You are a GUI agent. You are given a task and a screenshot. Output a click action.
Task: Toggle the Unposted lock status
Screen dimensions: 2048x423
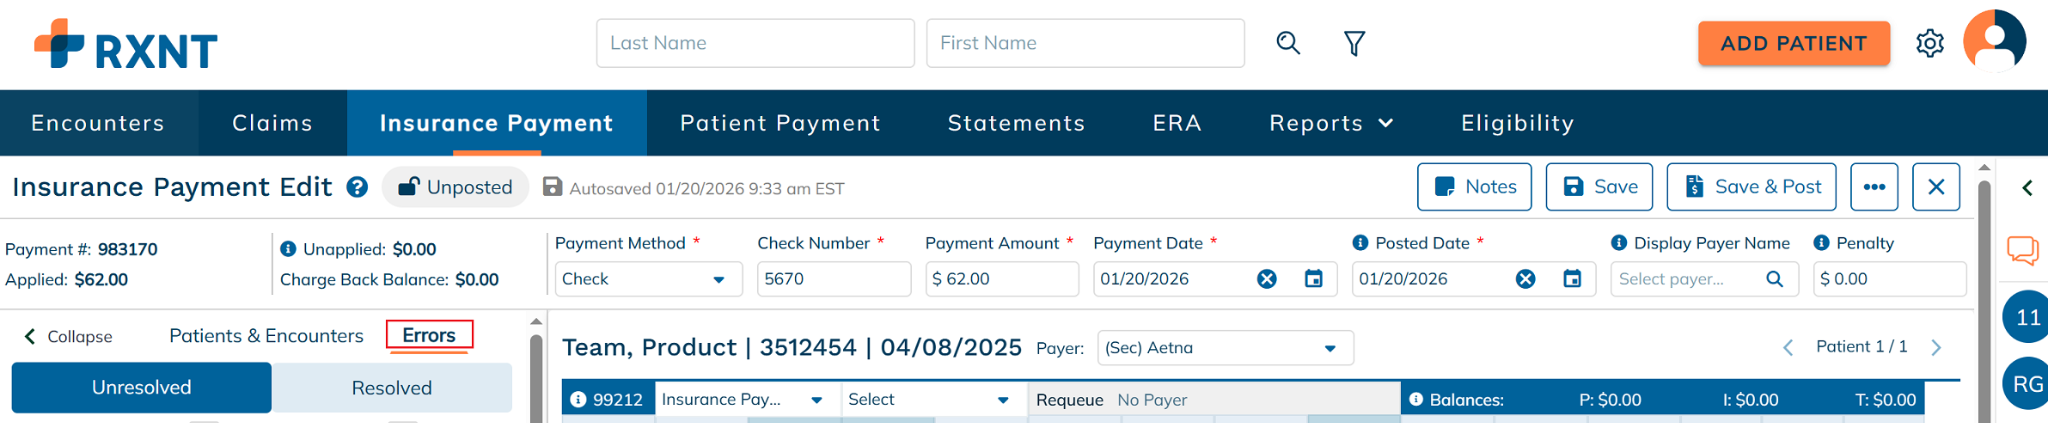pos(456,187)
